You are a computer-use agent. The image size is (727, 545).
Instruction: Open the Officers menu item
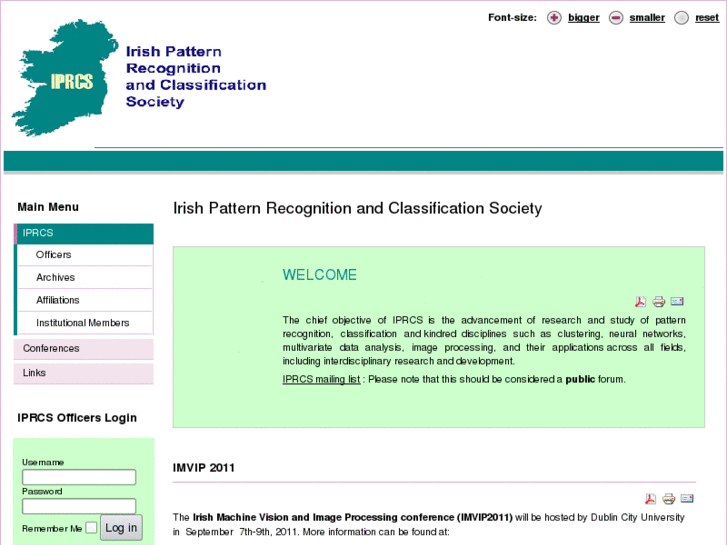tap(85, 255)
